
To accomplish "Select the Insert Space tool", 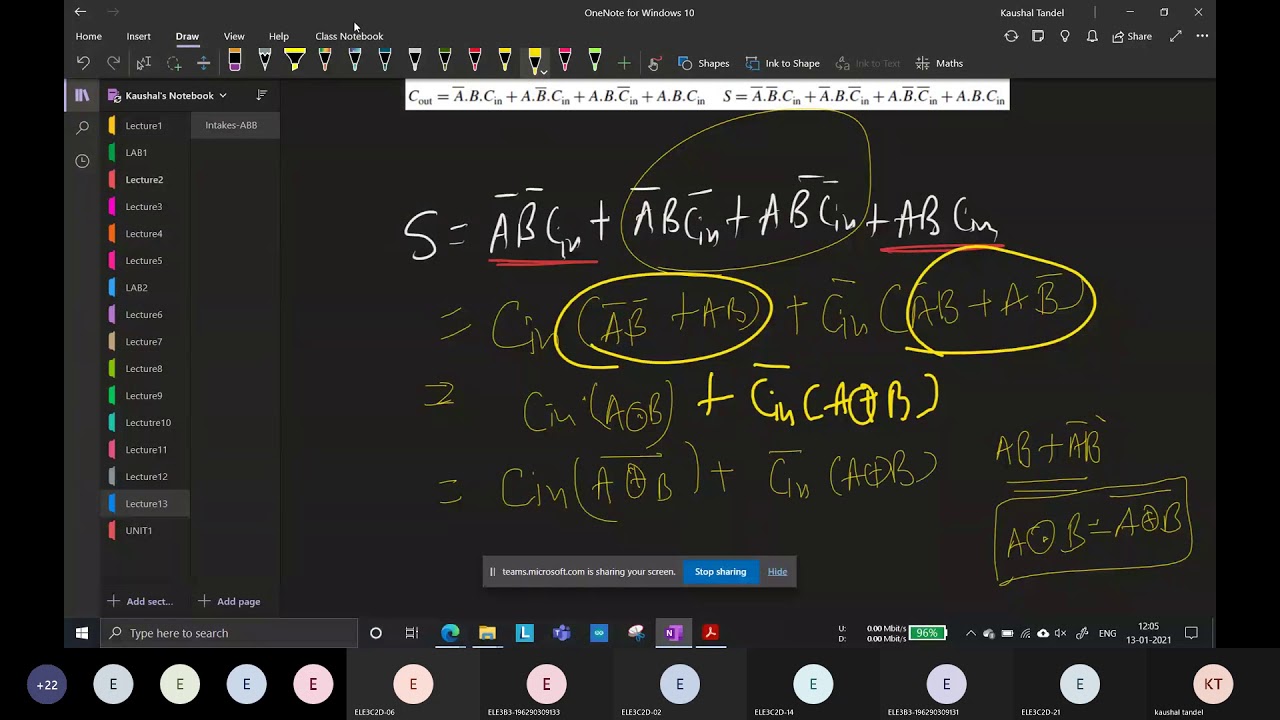I will coord(203,63).
